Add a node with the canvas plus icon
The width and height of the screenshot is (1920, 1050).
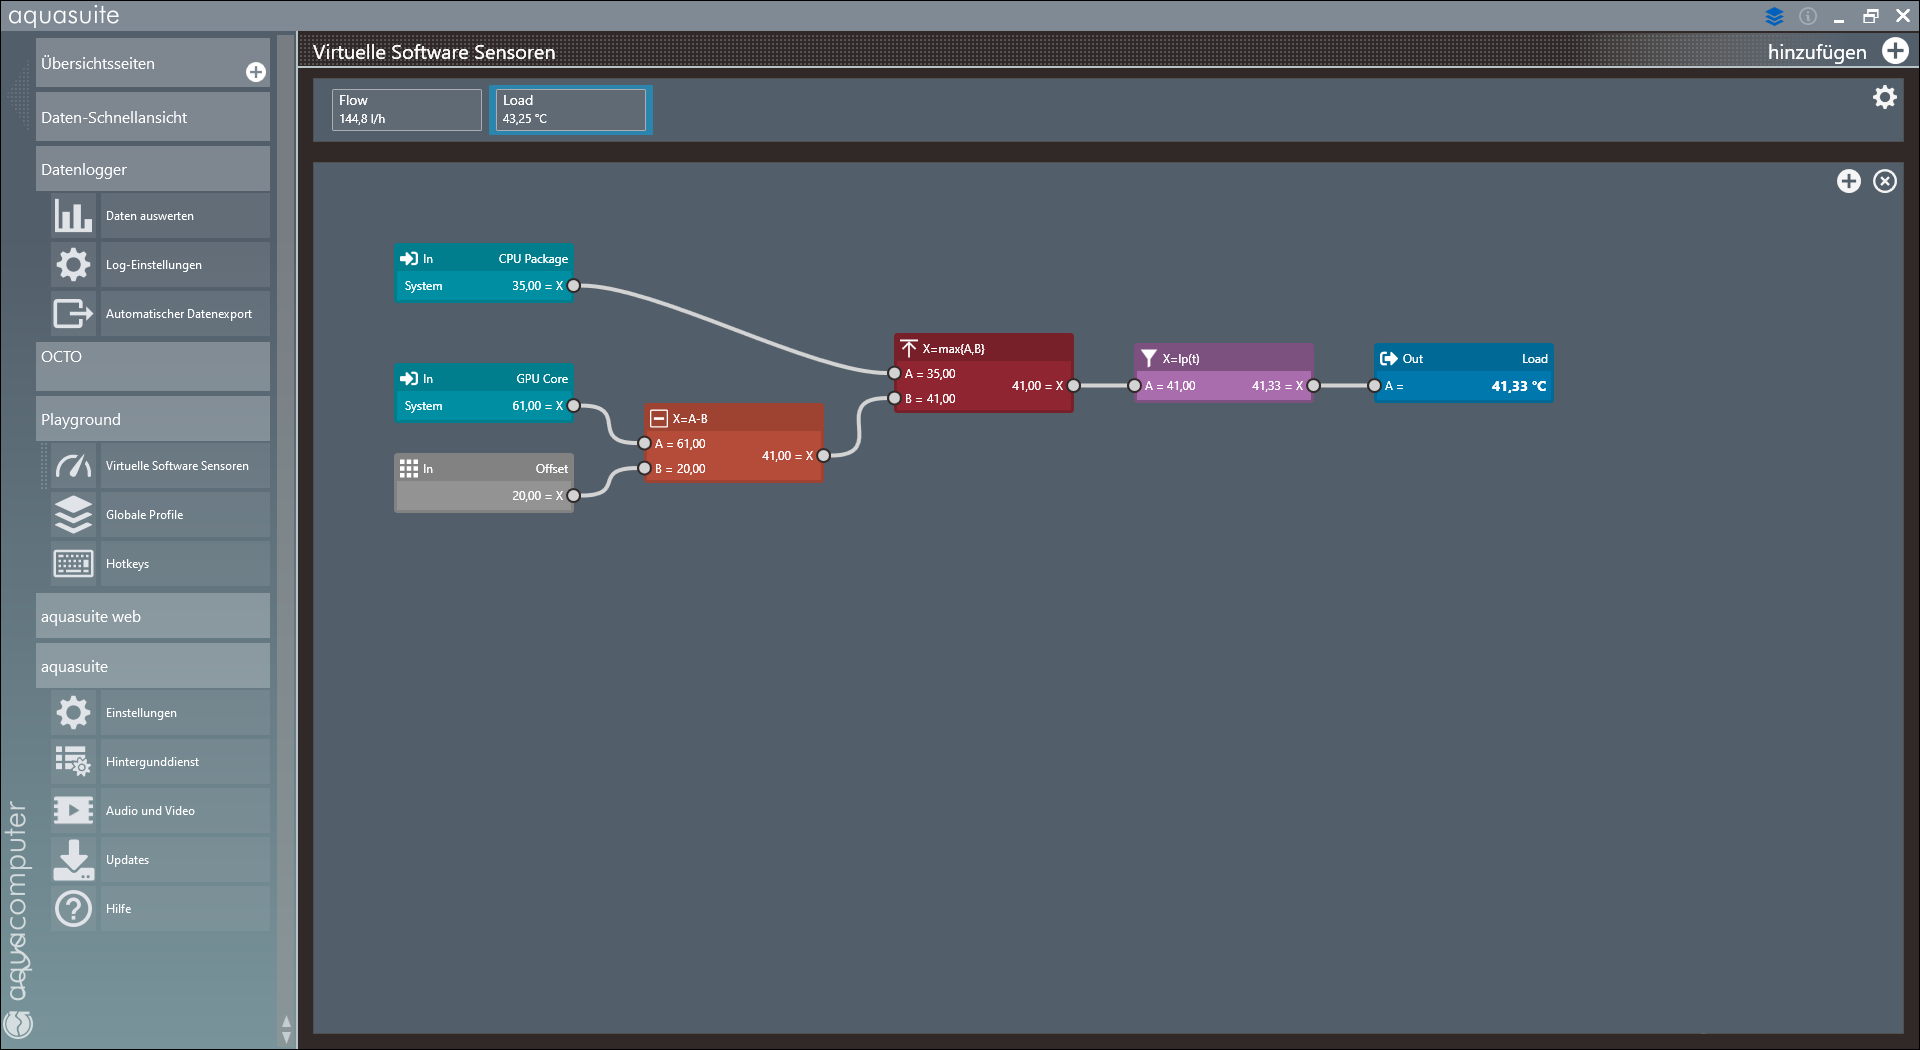tap(1849, 181)
